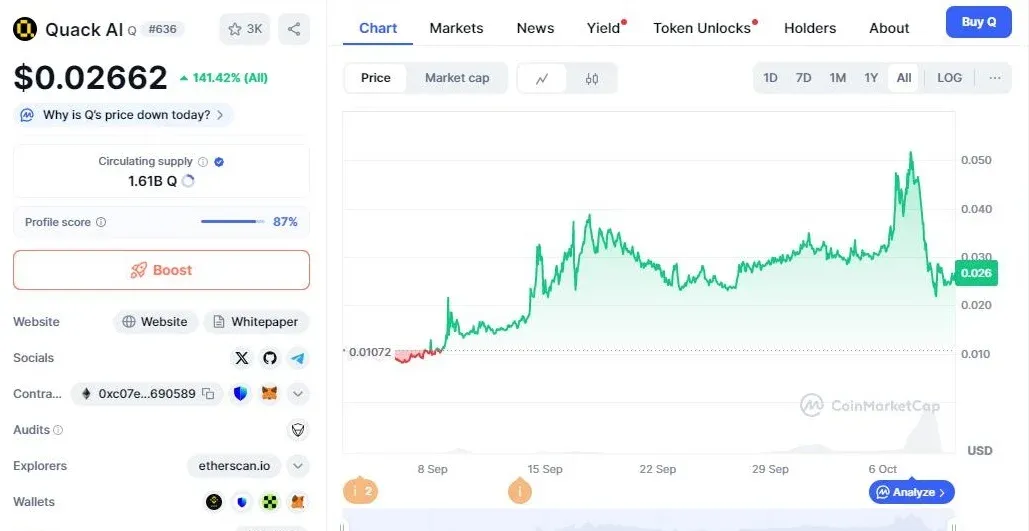Select the line chart icon
The width and height of the screenshot is (1029, 531).
click(x=542, y=78)
